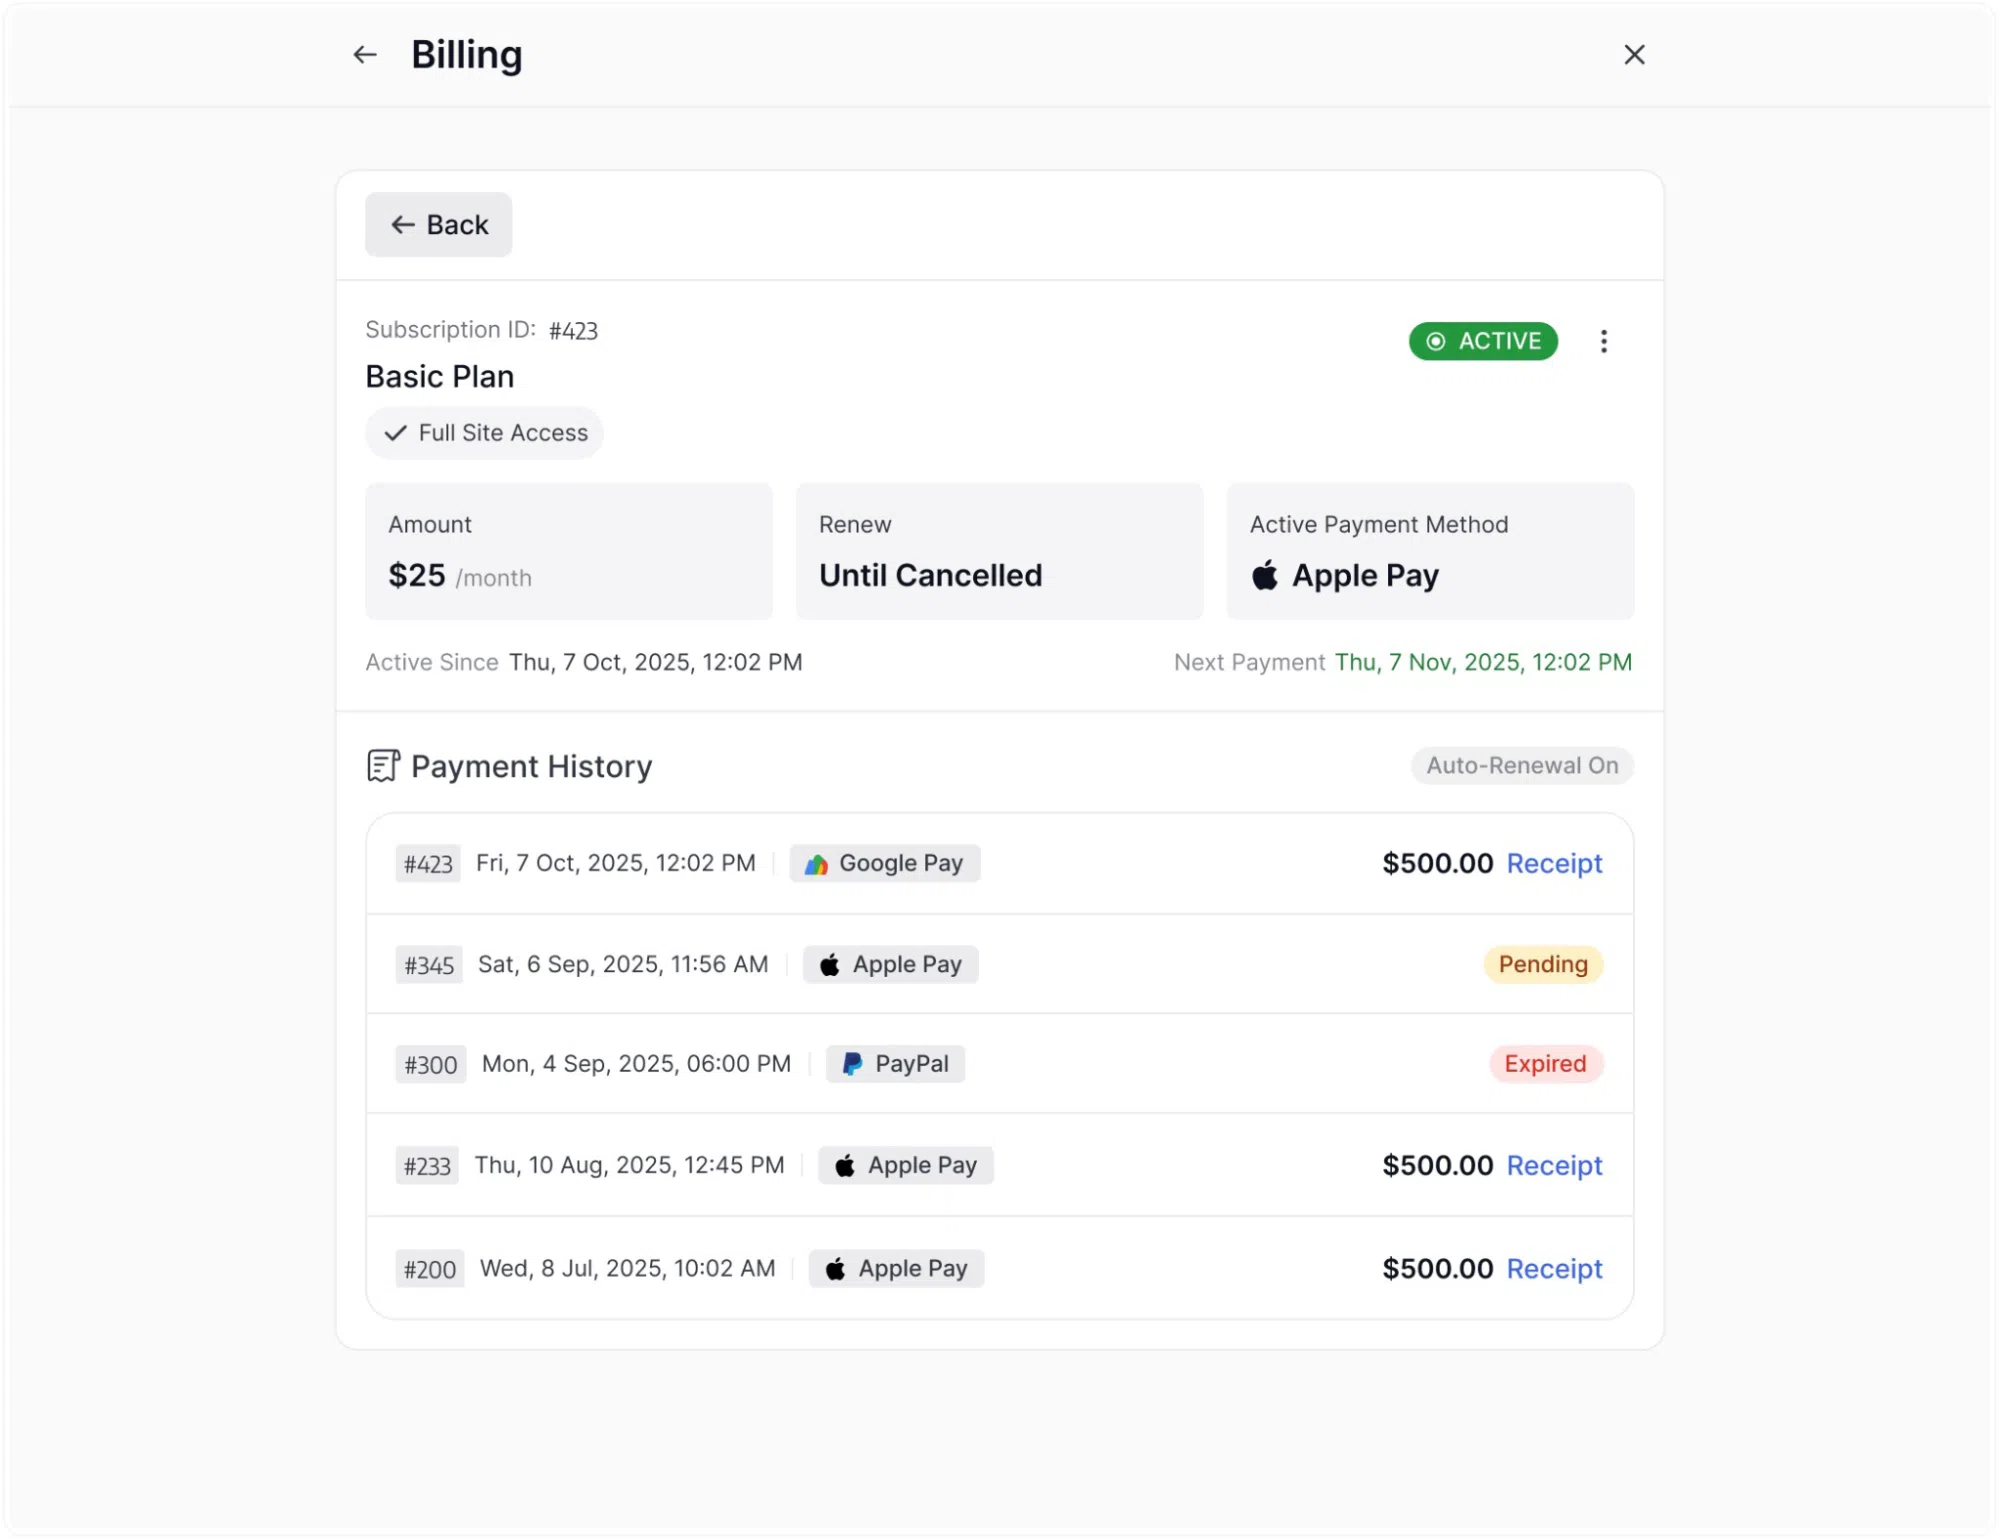
Task: Click the Full Site Access chip
Action: point(485,433)
